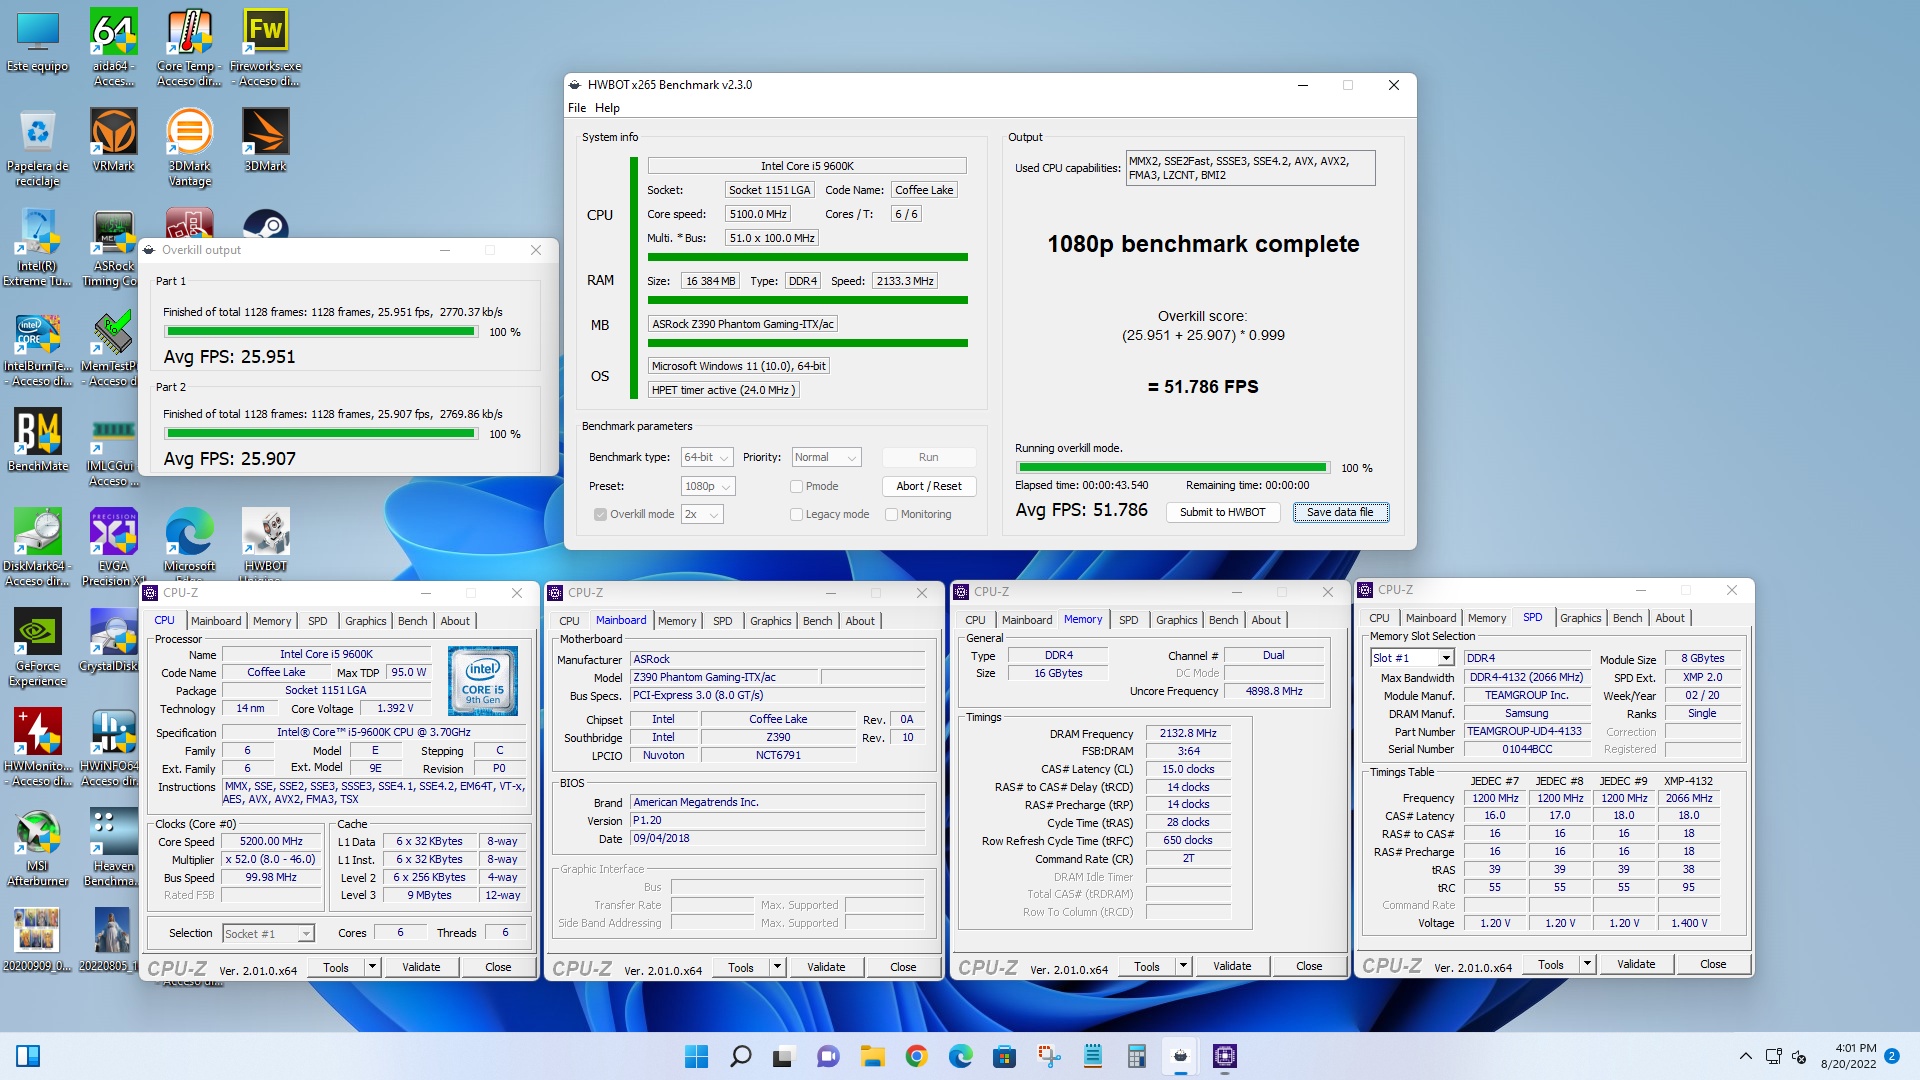This screenshot has width=1920, height=1080.
Task: Open Widgets button at taskbar left
Action: (x=28, y=1056)
